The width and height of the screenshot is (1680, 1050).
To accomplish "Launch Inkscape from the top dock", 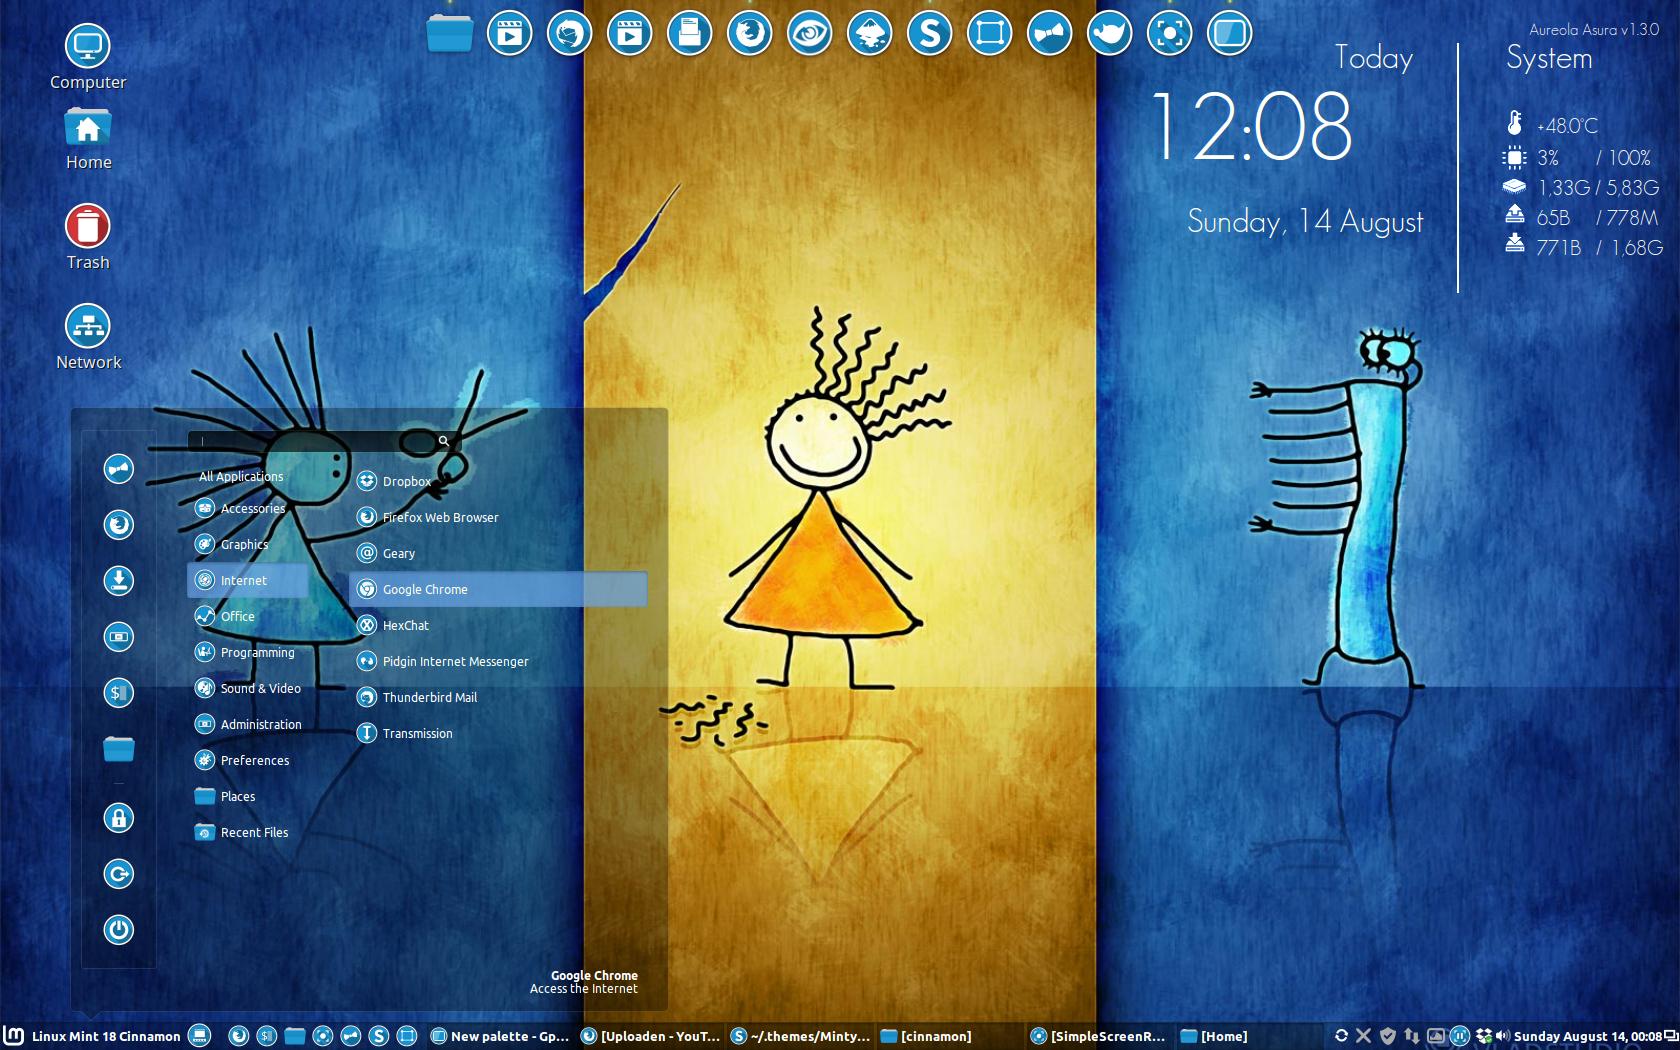I will [870, 34].
